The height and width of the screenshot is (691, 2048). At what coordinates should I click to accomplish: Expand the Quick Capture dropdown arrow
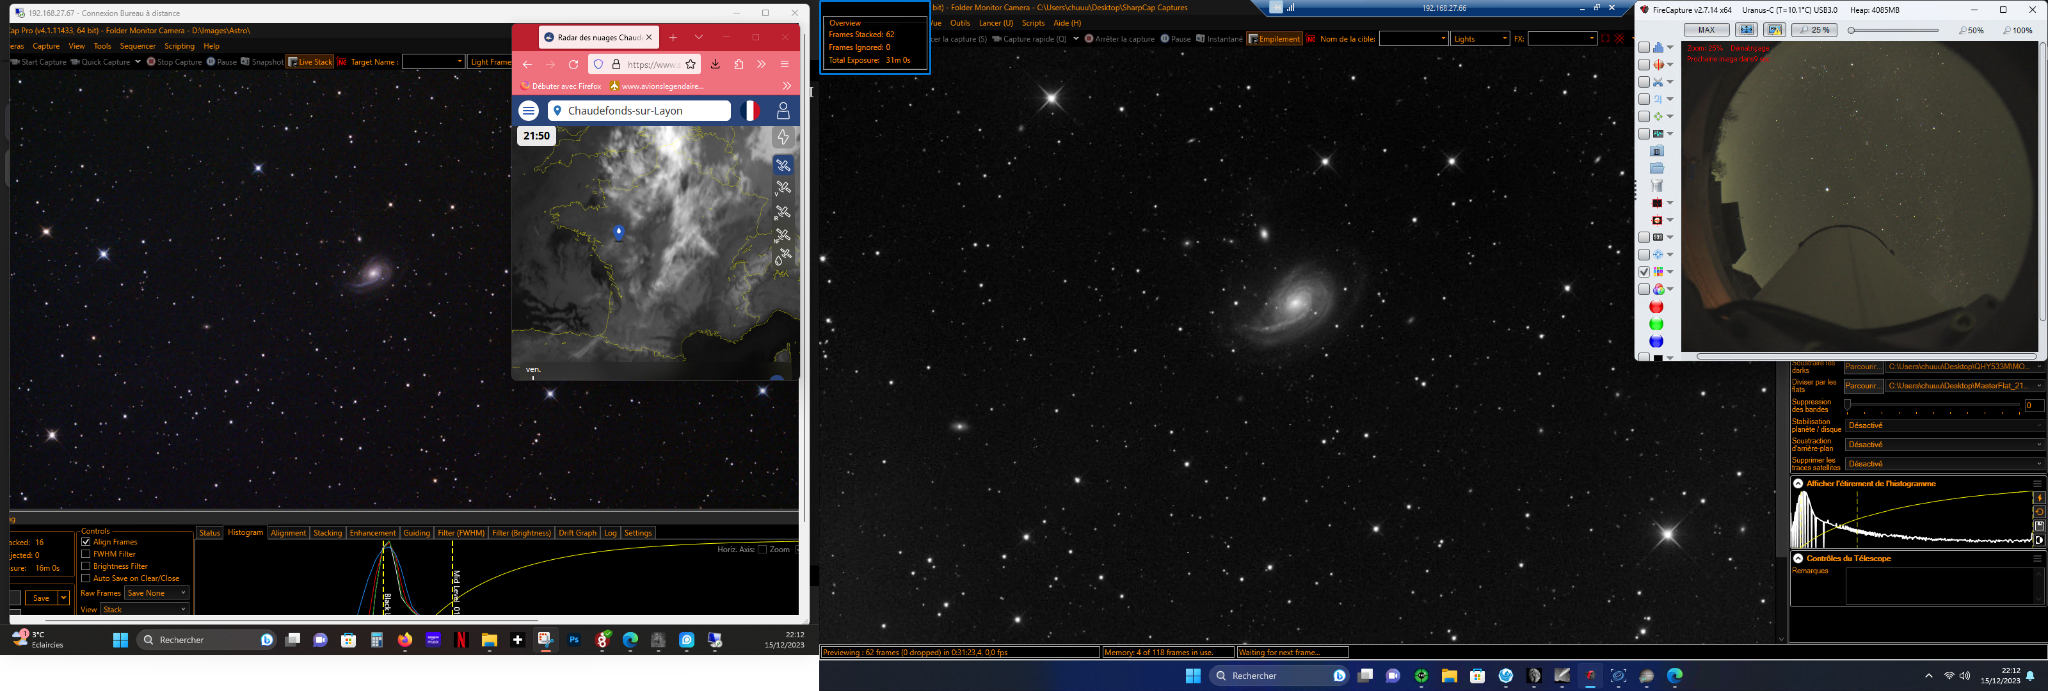tap(137, 62)
